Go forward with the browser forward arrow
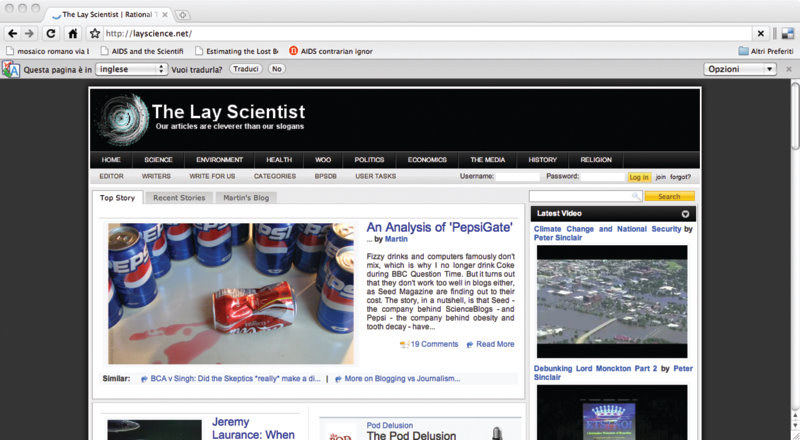 [30, 34]
